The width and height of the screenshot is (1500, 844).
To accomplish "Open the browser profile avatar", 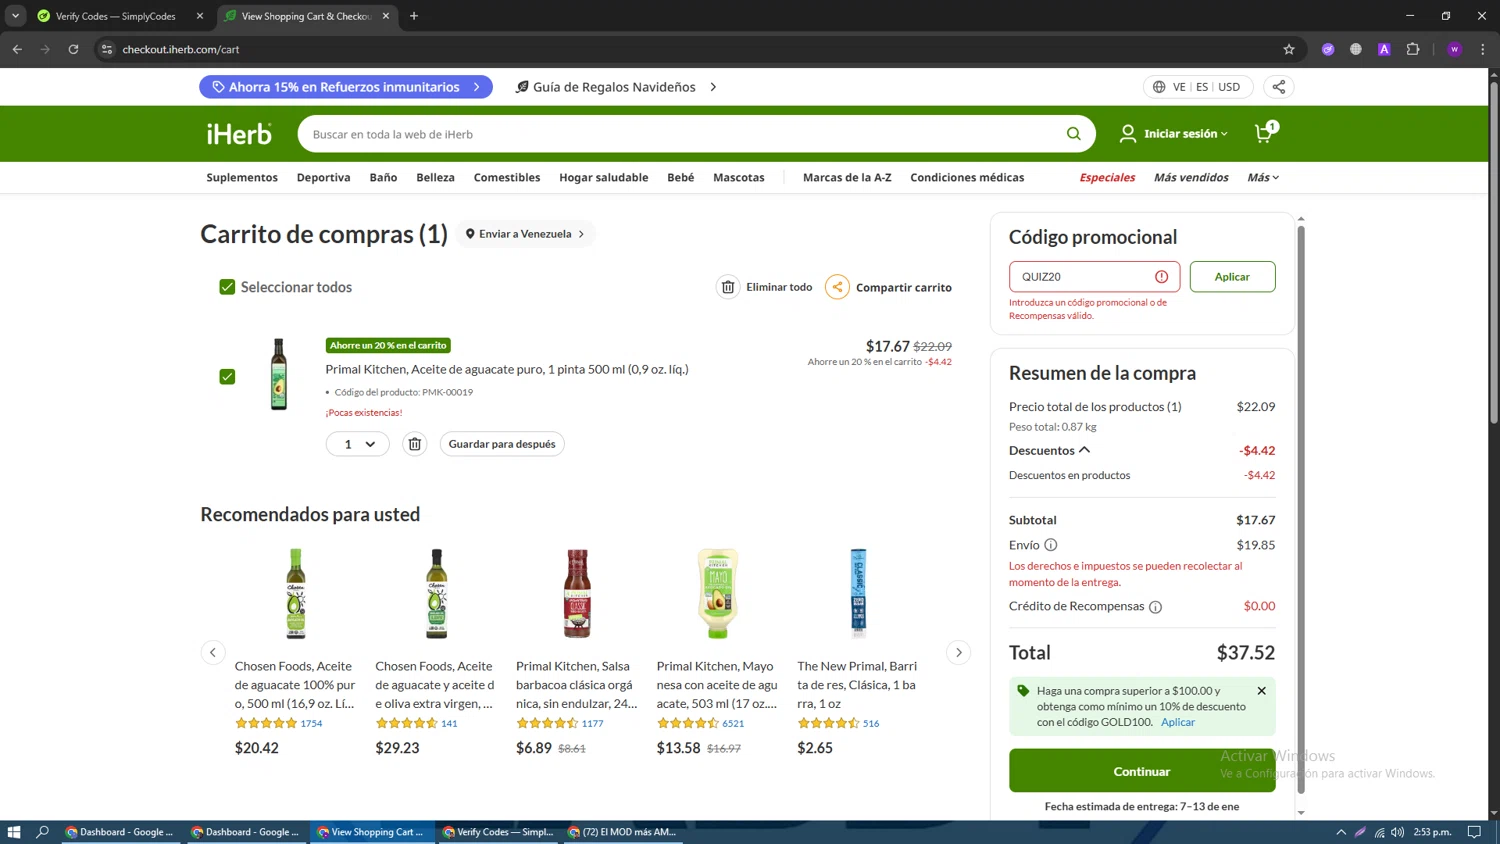I will click(x=1455, y=49).
